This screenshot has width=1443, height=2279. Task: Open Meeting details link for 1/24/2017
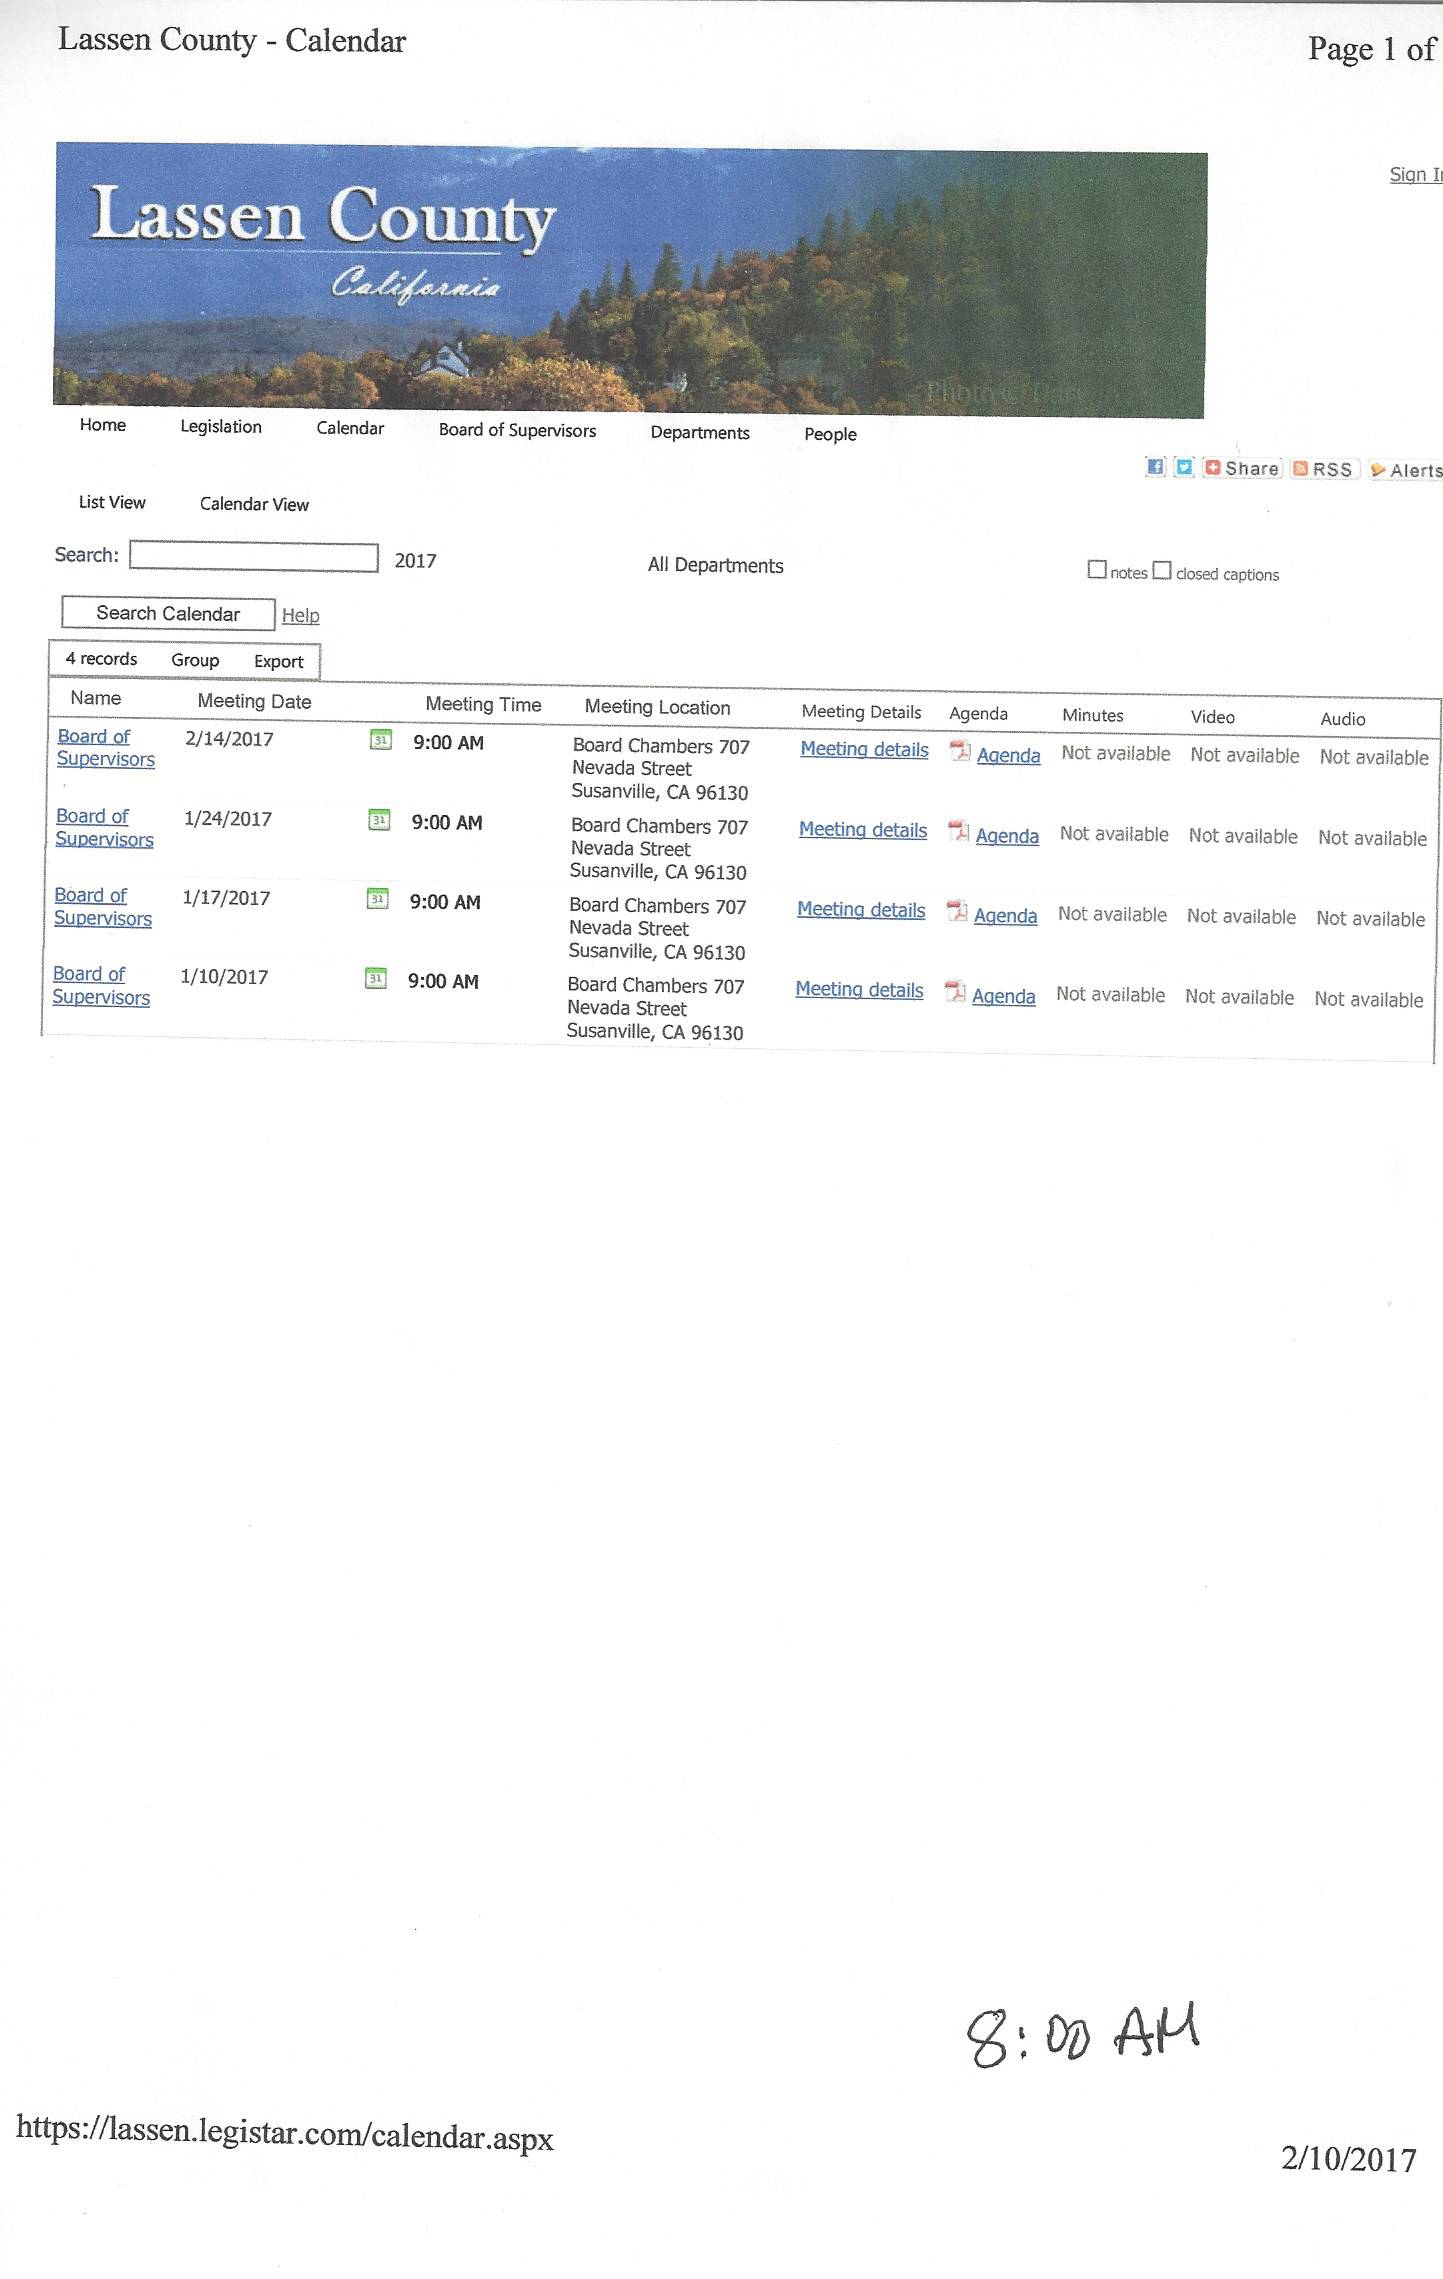point(863,830)
